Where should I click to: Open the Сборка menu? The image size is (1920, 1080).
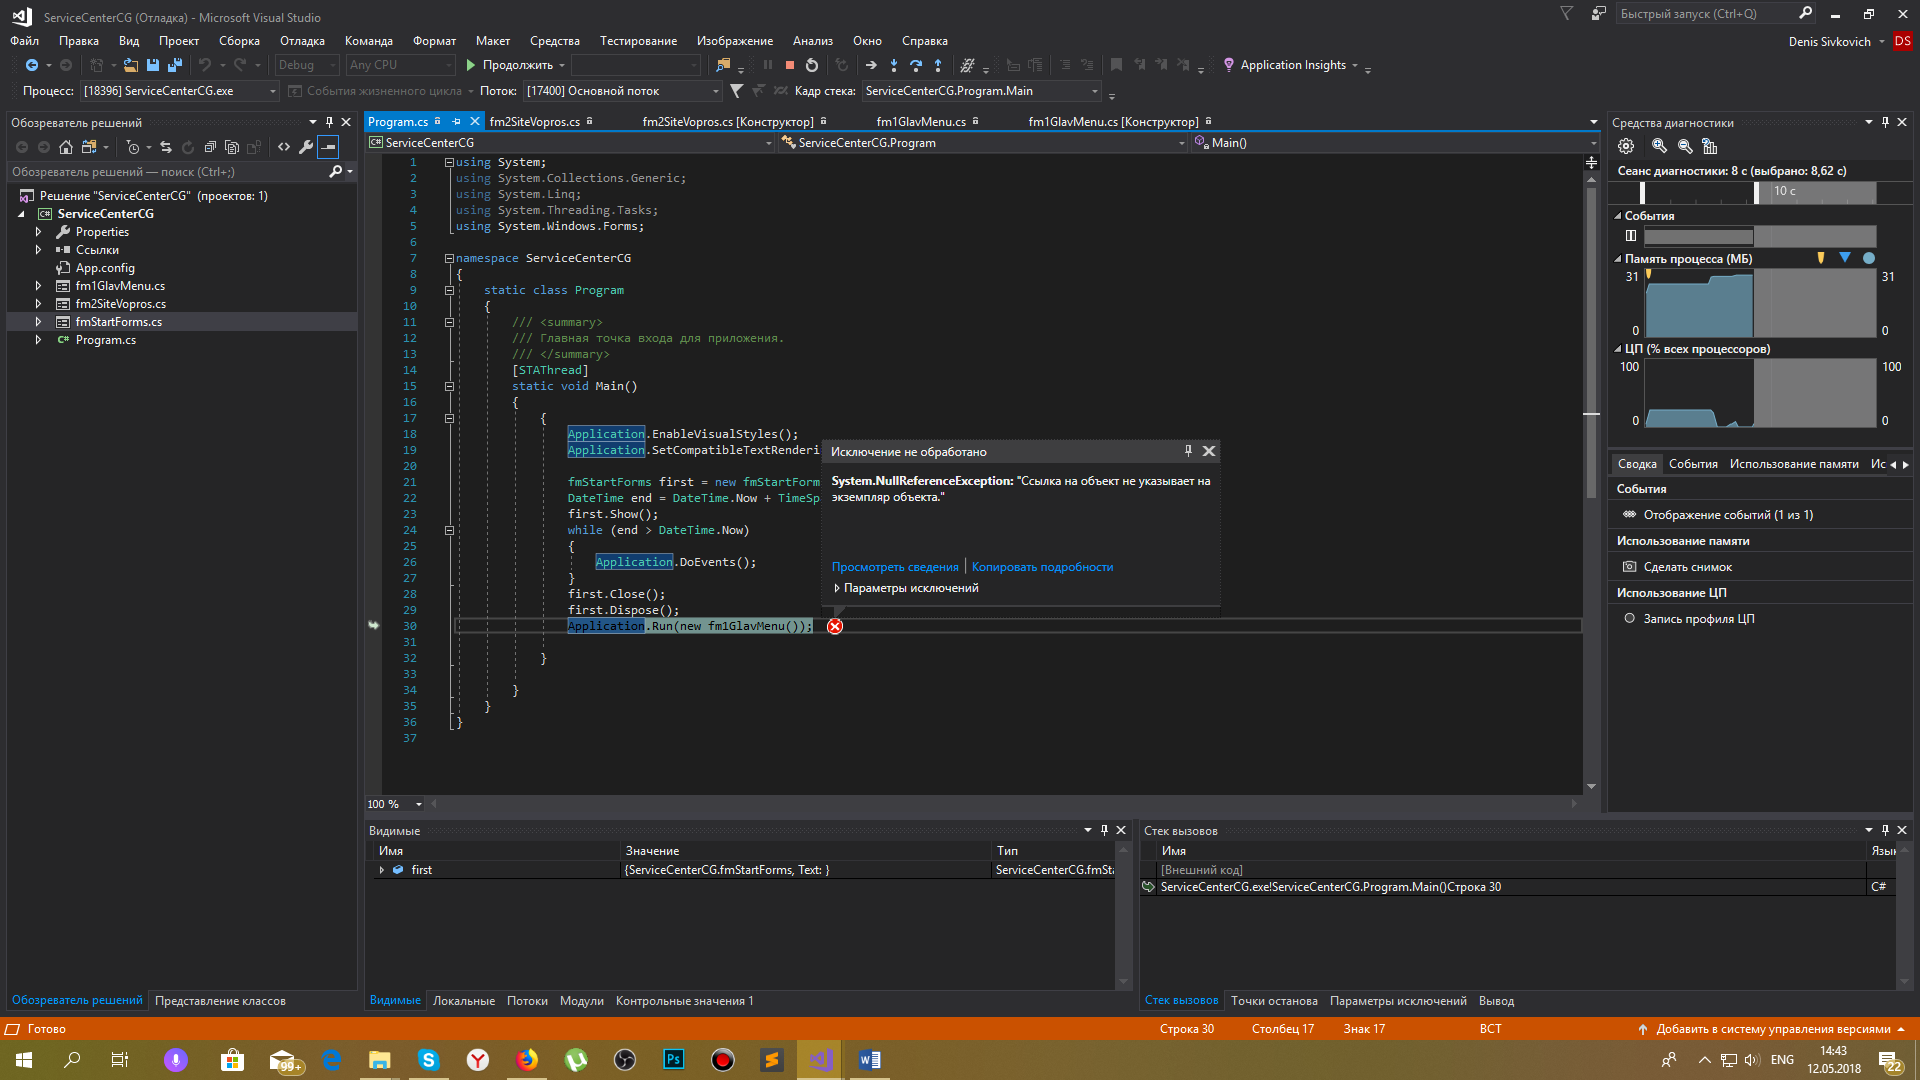pyautogui.click(x=239, y=41)
